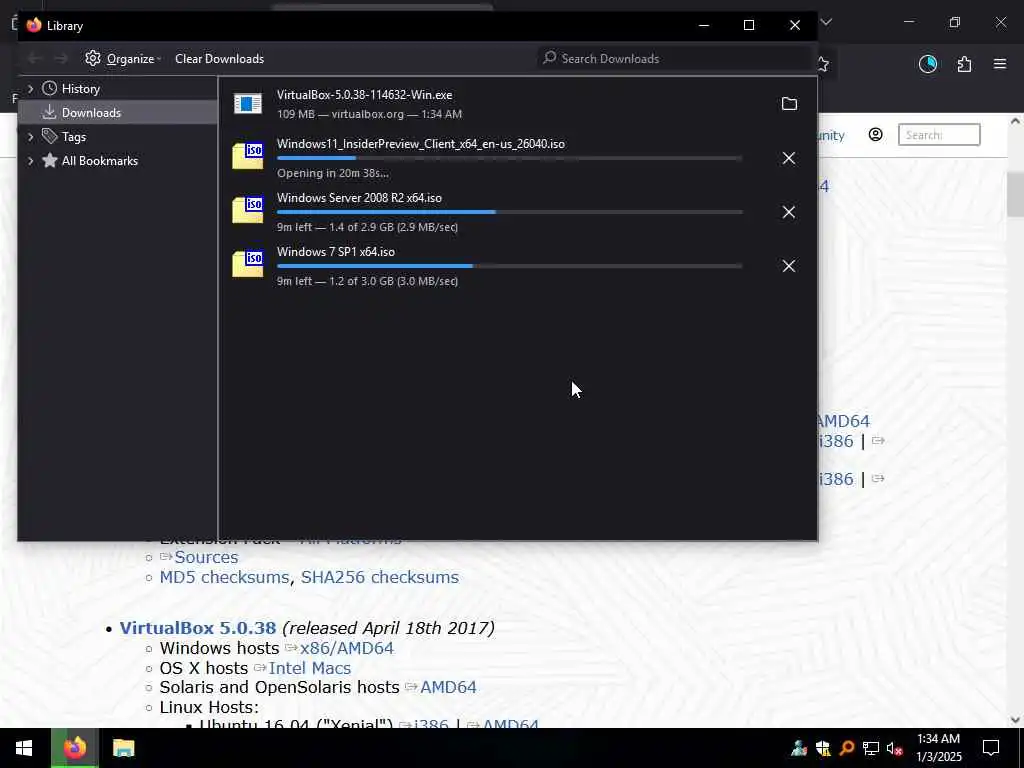Bookmark this page with the star icon

pyautogui.click(x=824, y=65)
